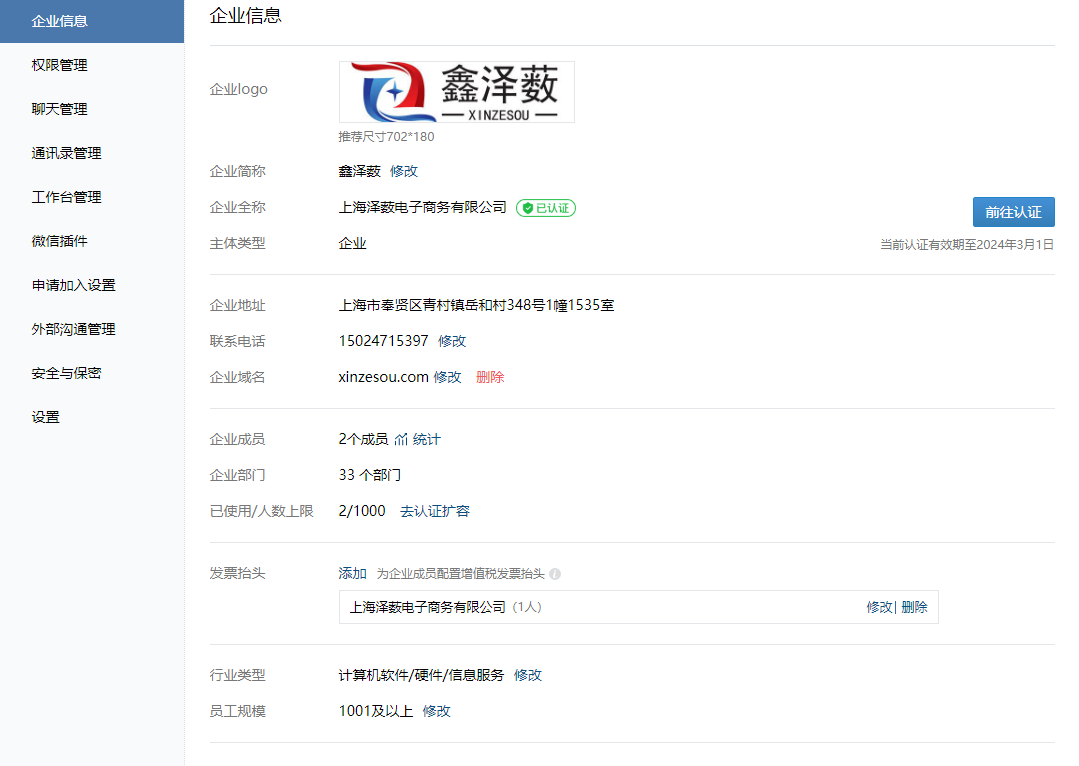
Task: Click 修改 next to 员工规模 1001及以上
Action: pyautogui.click(x=436, y=711)
